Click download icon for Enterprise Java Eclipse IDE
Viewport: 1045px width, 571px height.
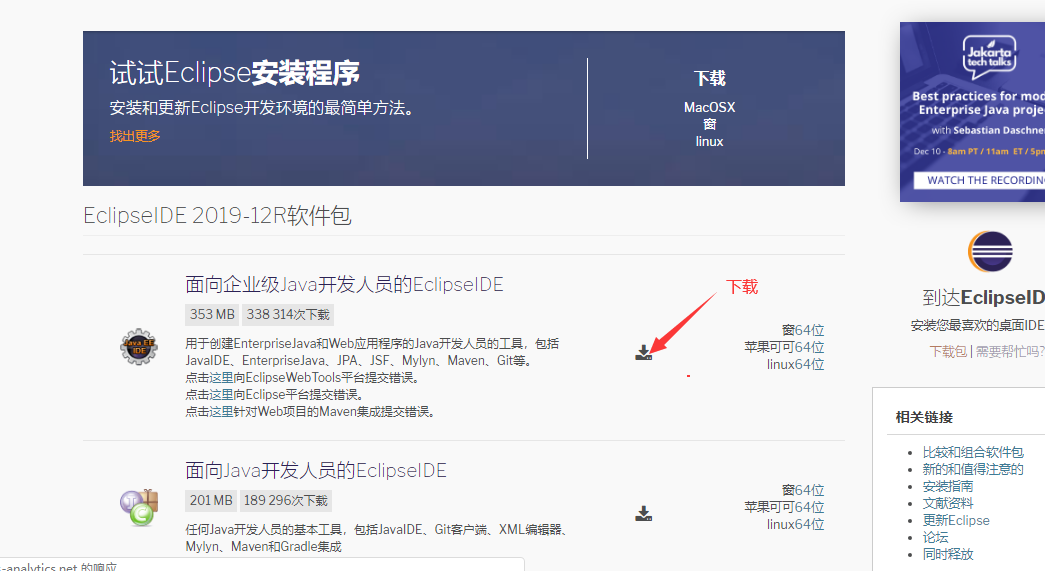click(x=643, y=352)
